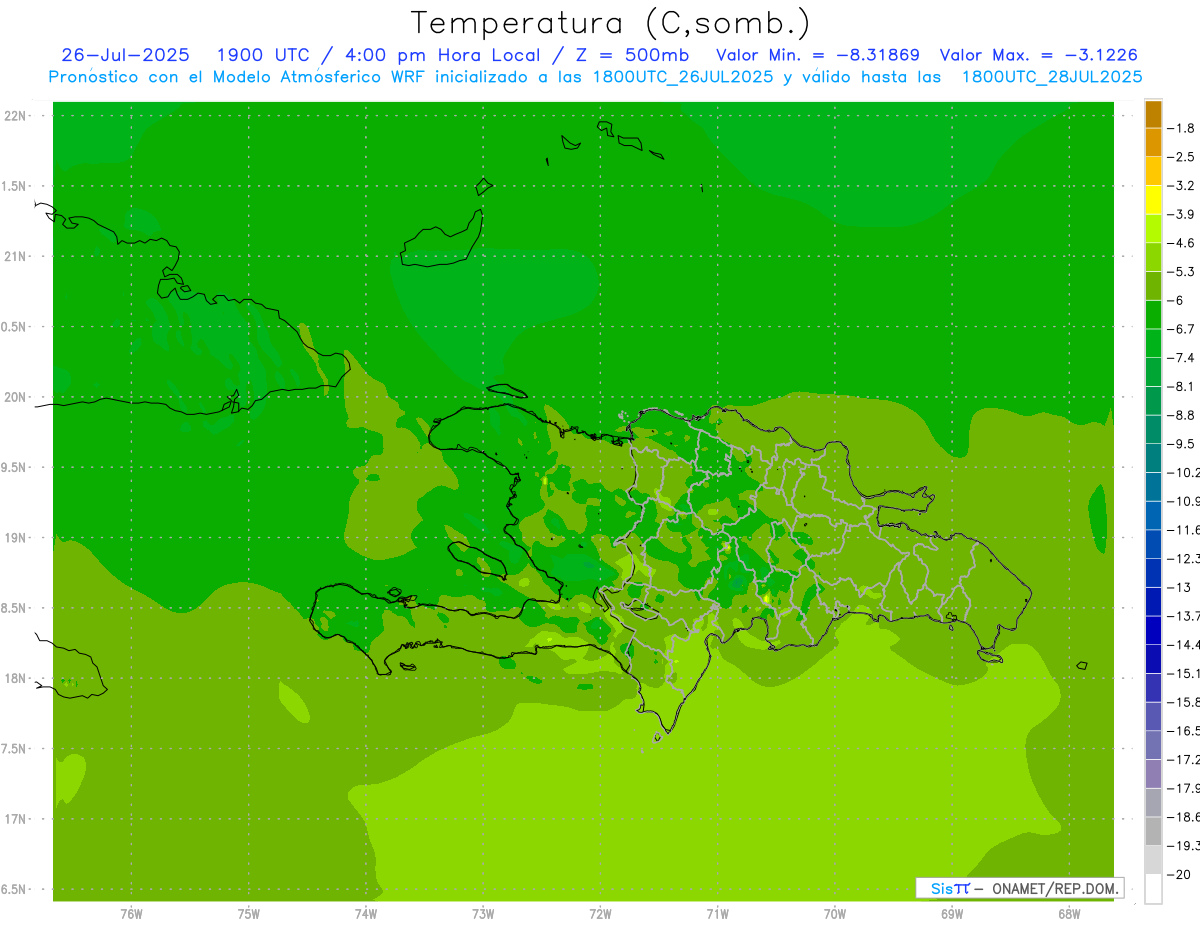This screenshot has width=1200, height=927.
Task: Click the '20N' latitude axis label
Action: [x=15, y=397]
